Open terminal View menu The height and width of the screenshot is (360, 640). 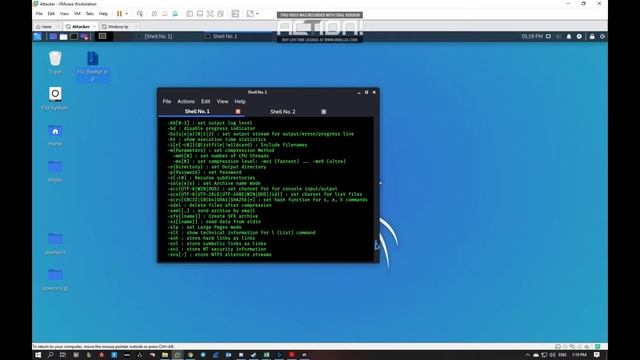[222, 101]
